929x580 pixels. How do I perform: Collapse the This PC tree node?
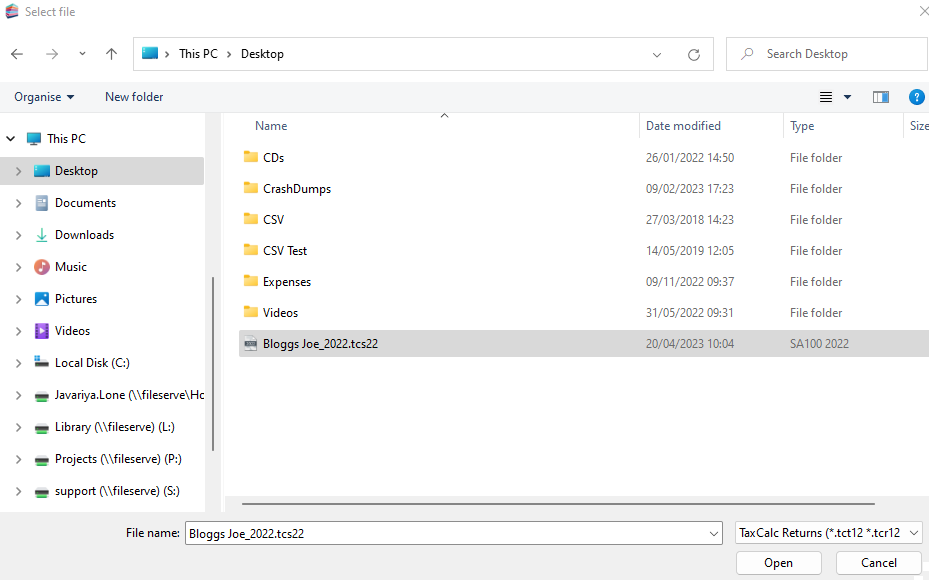click(11, 139)
